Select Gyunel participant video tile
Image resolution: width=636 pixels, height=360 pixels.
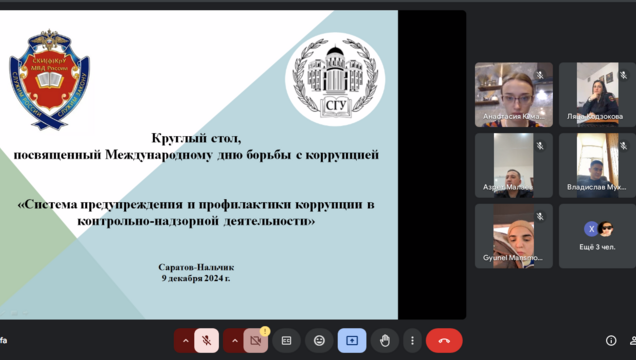point(514,236)
